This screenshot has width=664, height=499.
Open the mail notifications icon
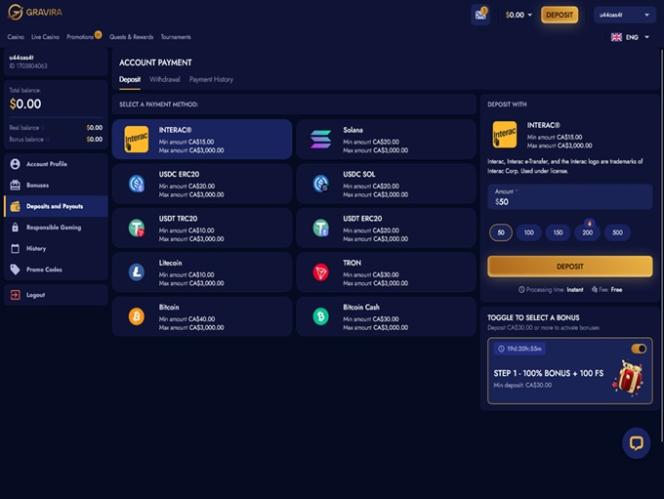click(480, 15)
